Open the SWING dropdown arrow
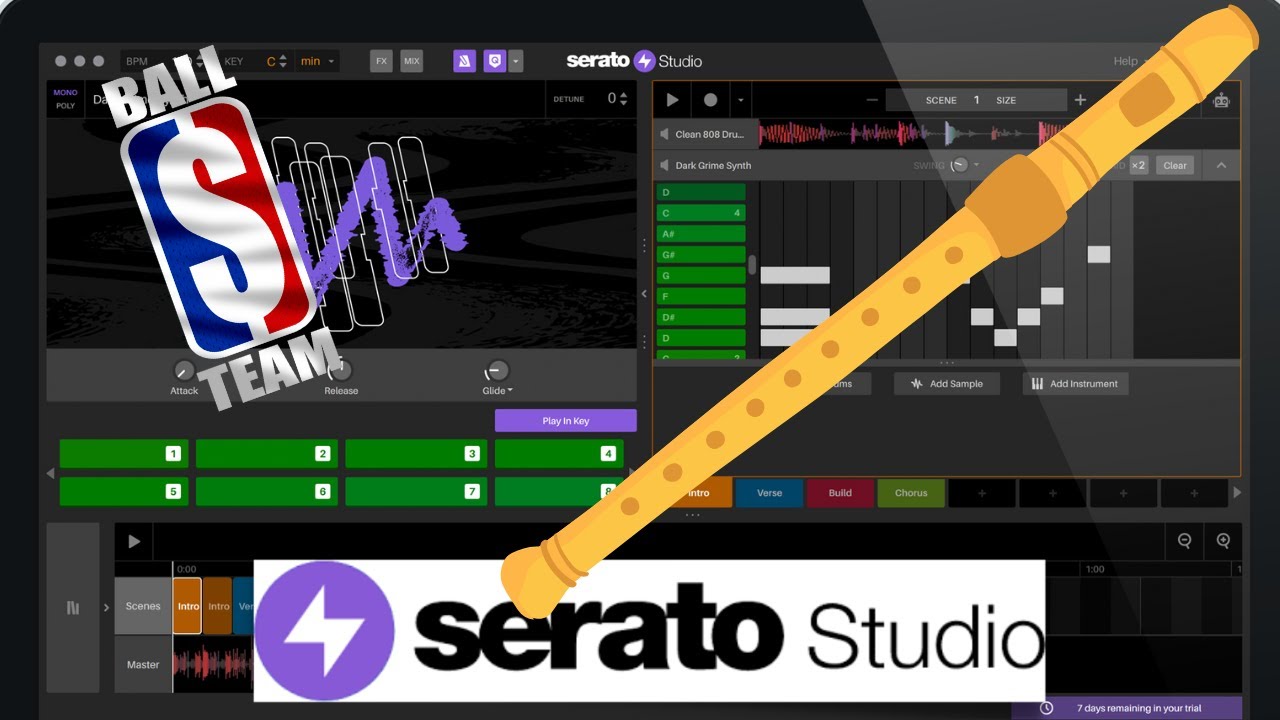1280x720 pixels. (977, 165)
